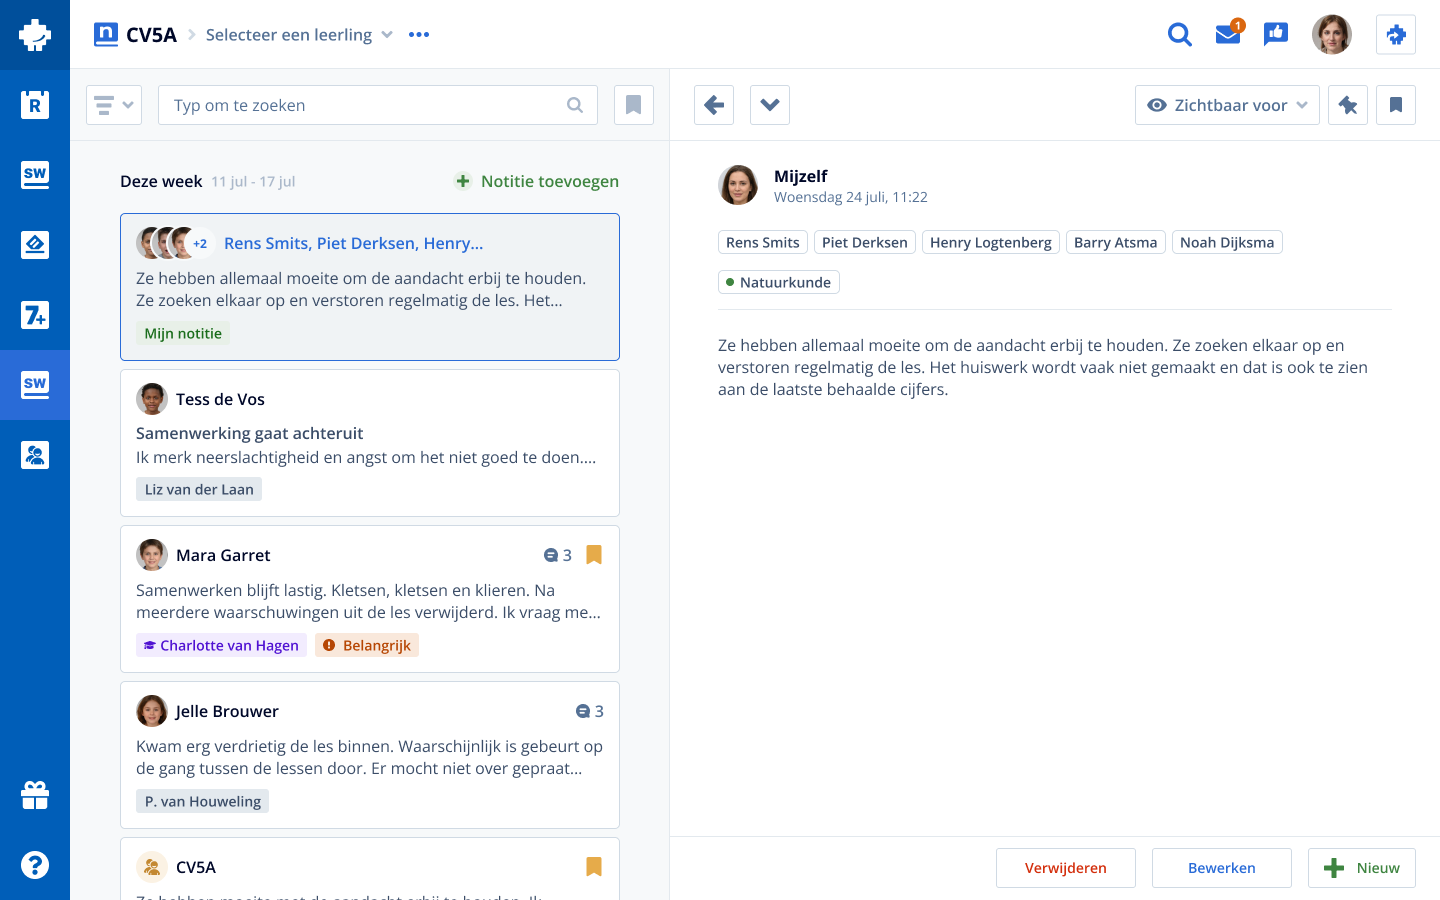Open the messages envelope with notification badge

tap(1227, 35)
